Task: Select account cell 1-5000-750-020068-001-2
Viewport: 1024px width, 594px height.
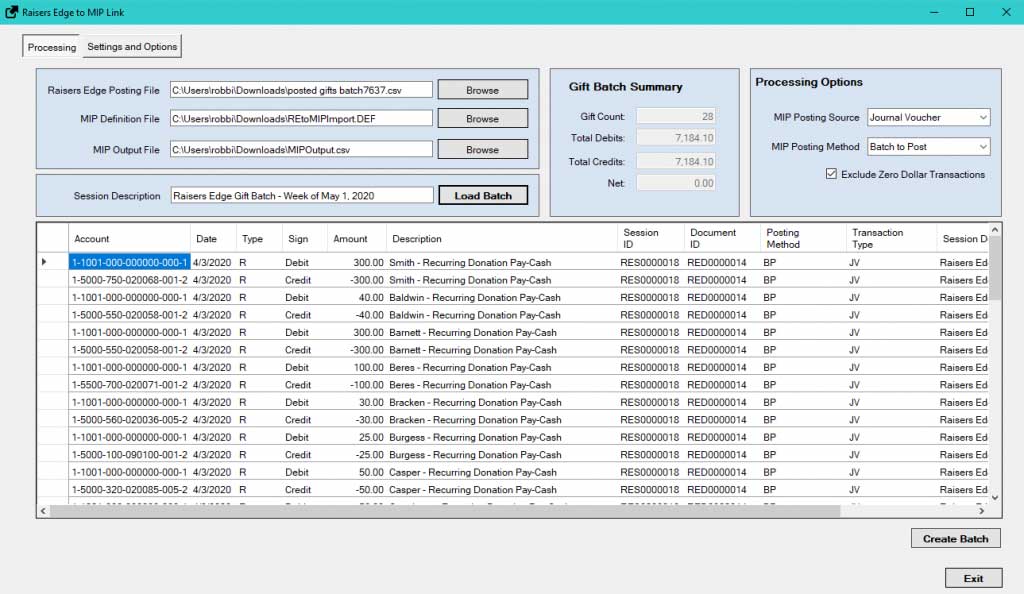Action: [129, 280]
